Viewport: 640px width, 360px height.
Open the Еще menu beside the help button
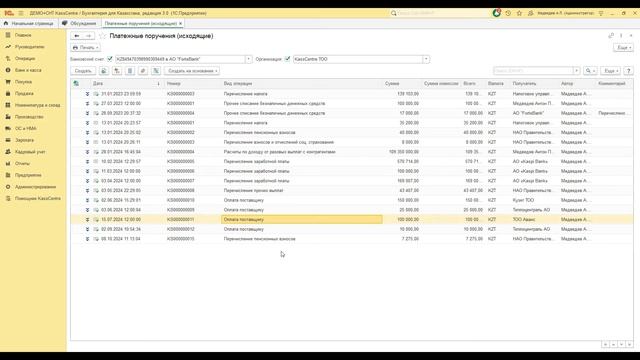pos(610,71)
